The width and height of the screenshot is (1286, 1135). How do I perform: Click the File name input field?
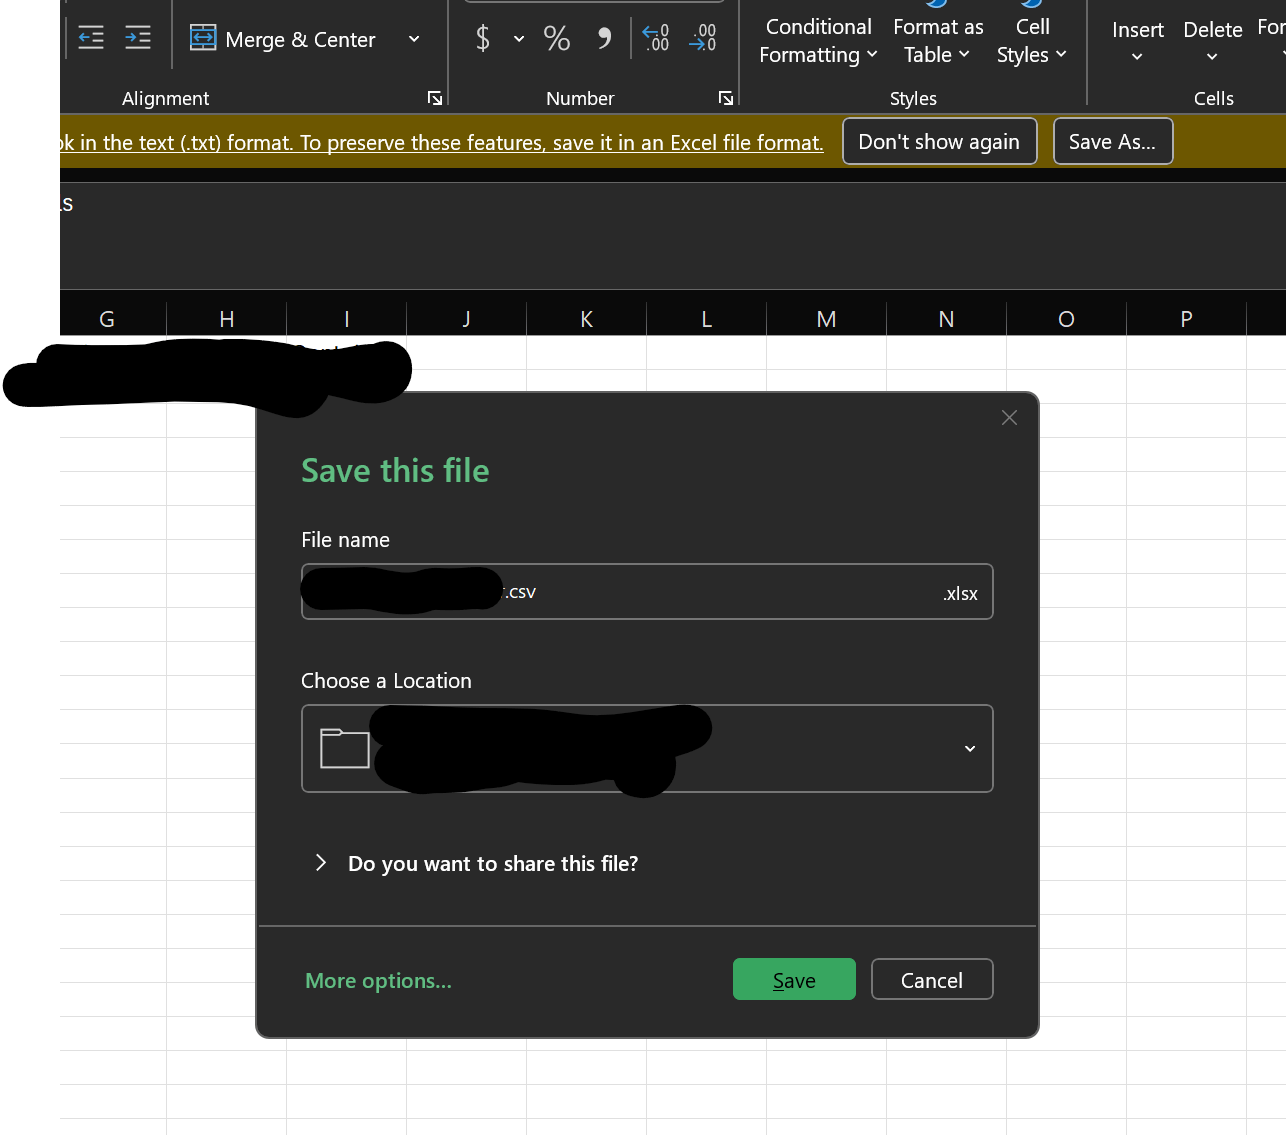coord(647,592)
